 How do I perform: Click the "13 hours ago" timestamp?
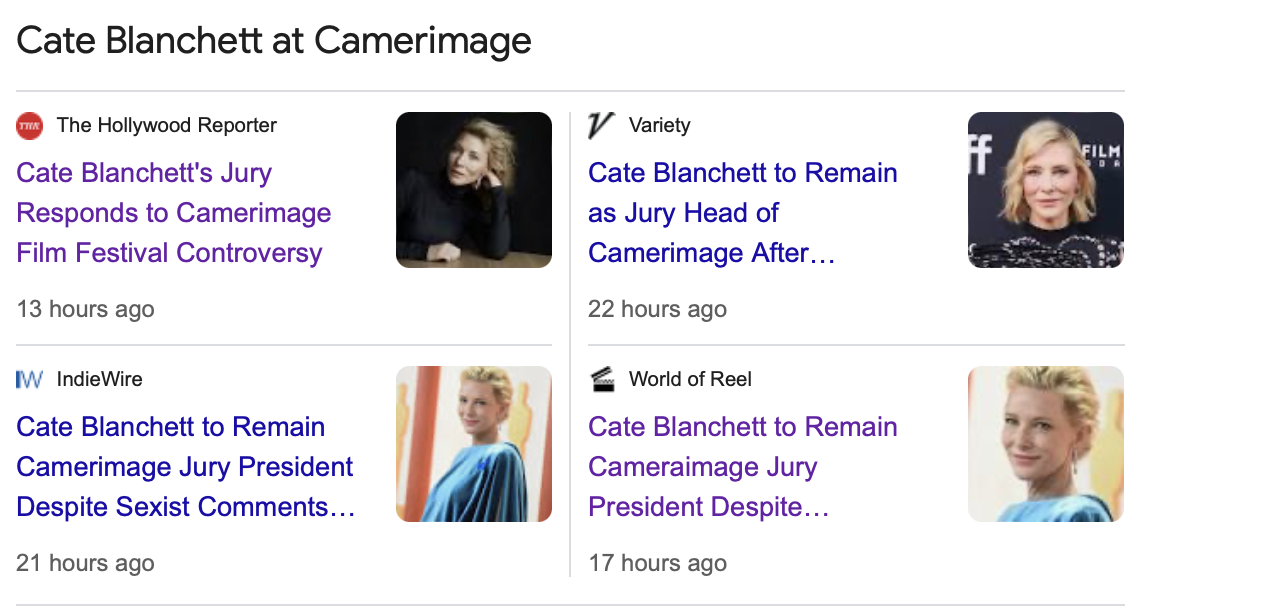86,309
